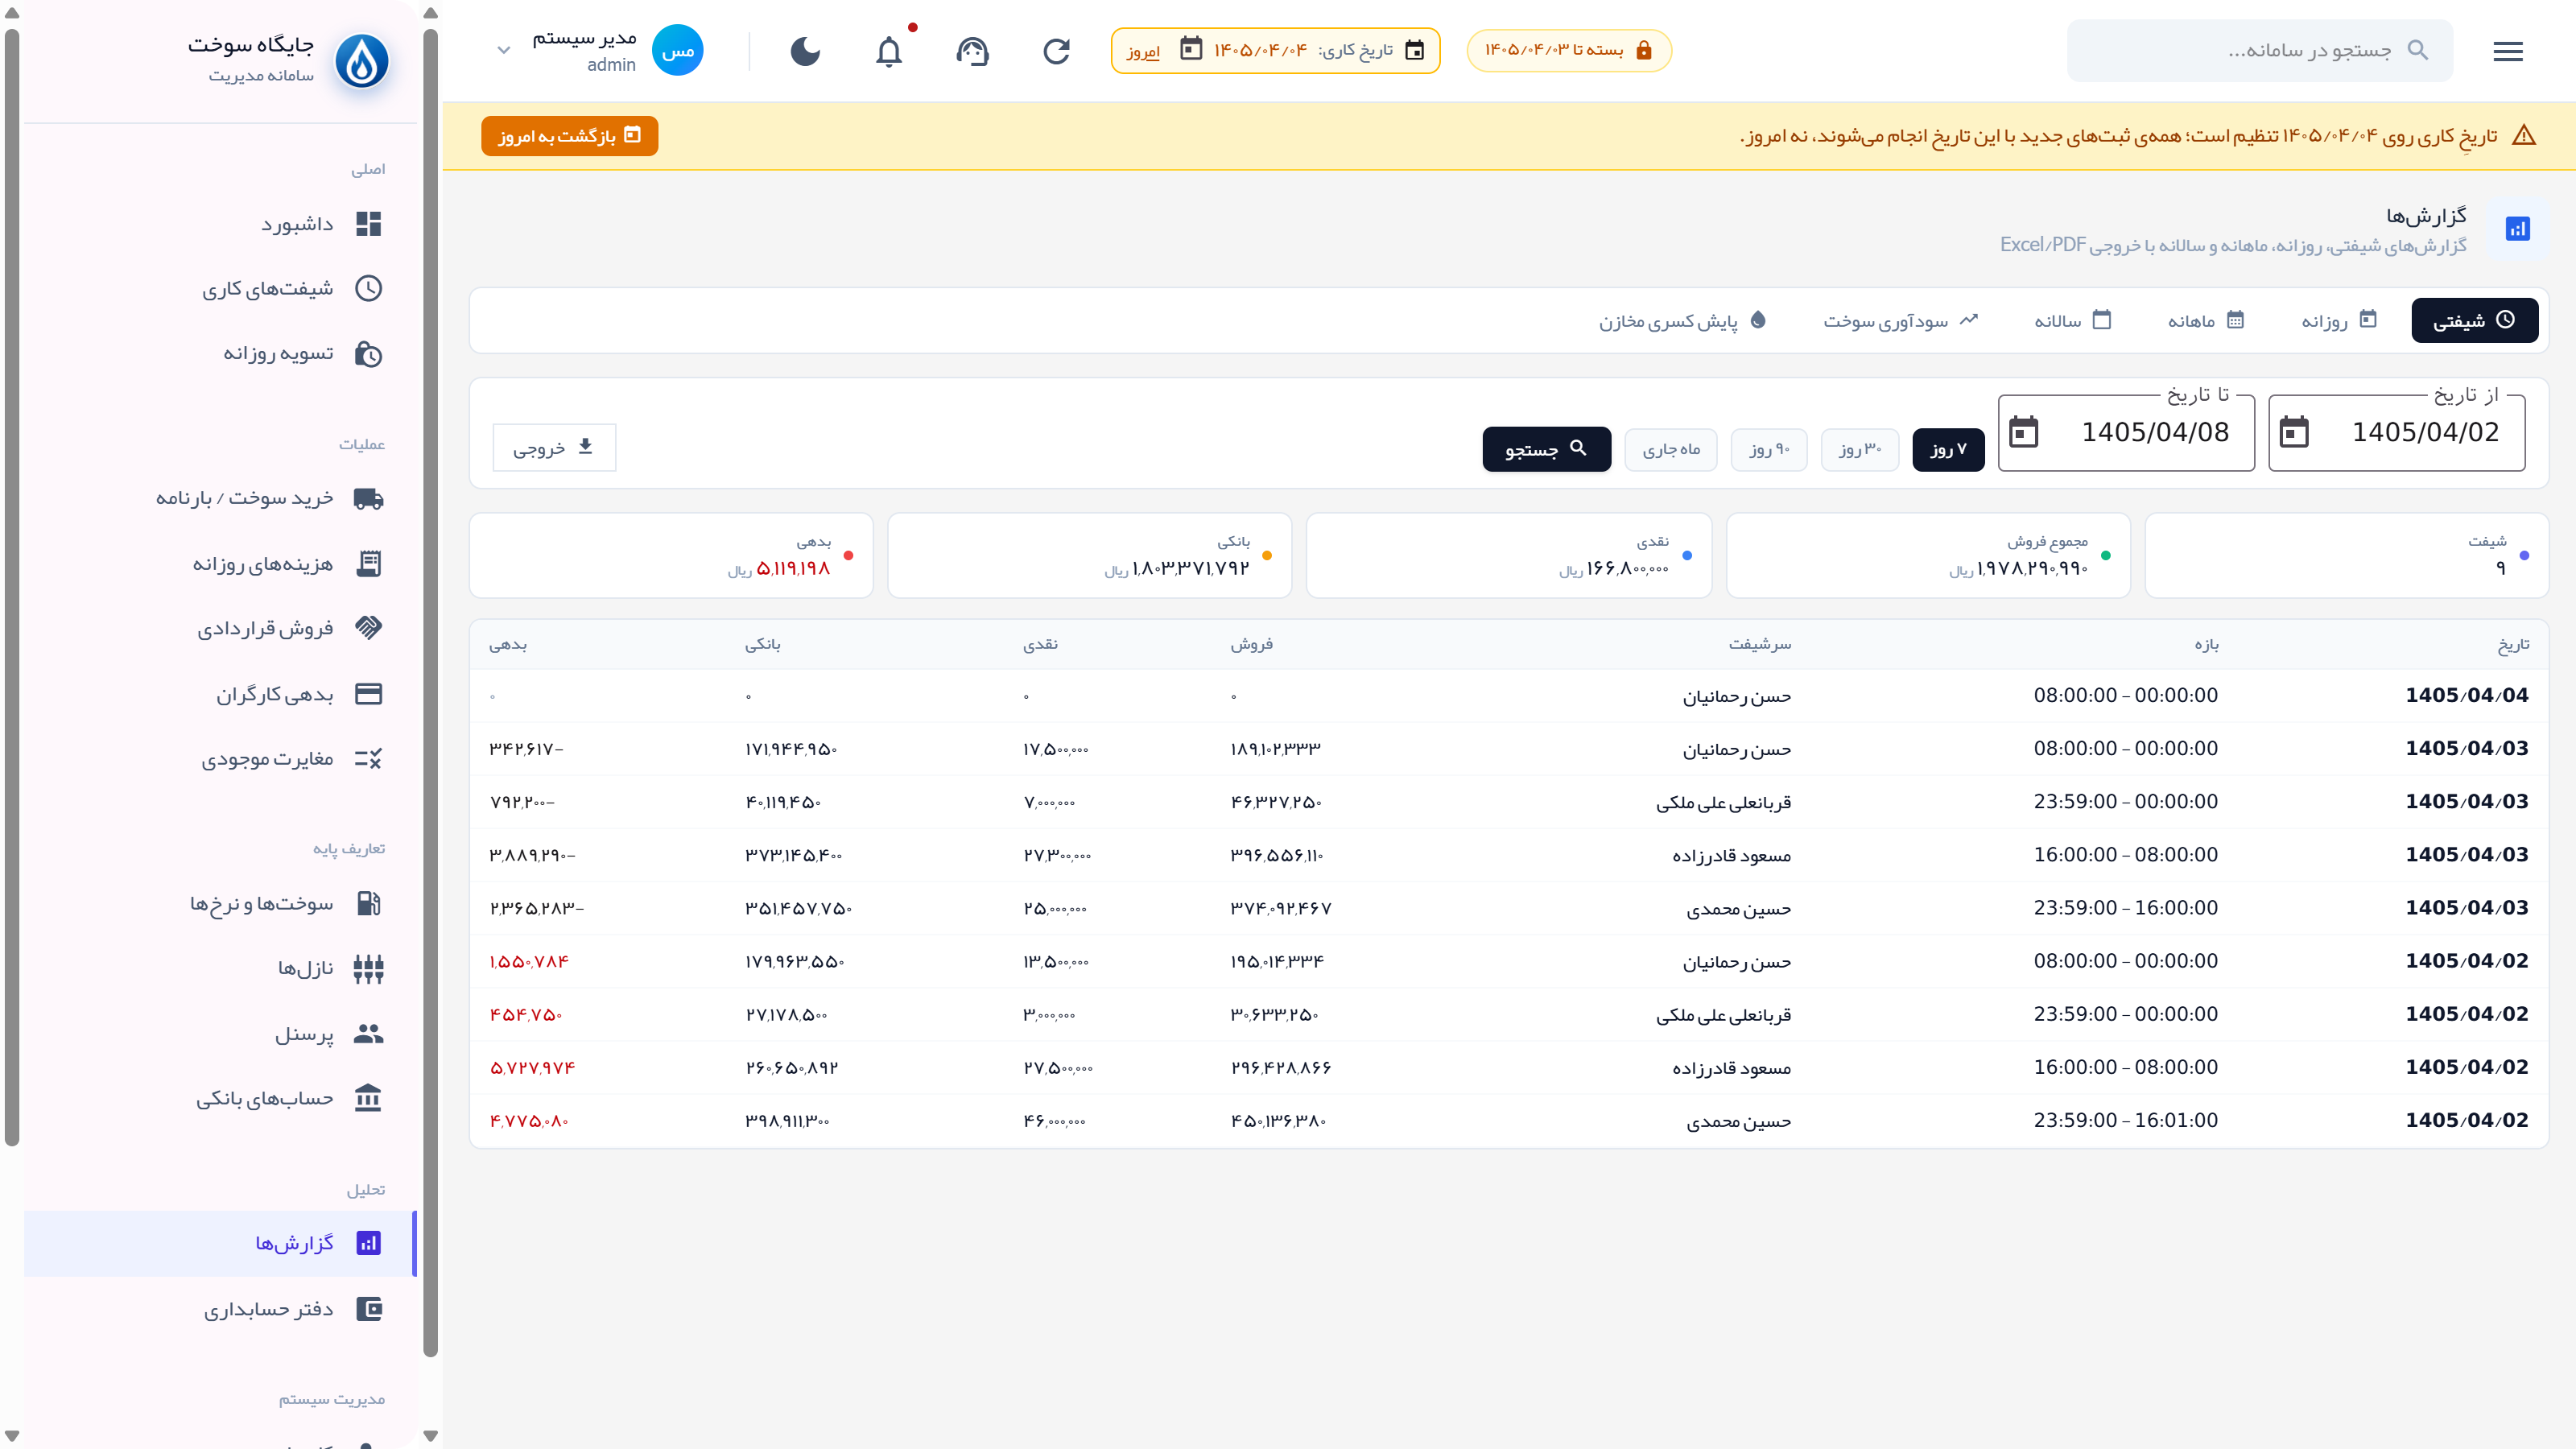The height and width of the screenshot is (1449, 2576).
Task: Click time range 23:59:00 - 16:01:00
Action: (2125, 1121)
